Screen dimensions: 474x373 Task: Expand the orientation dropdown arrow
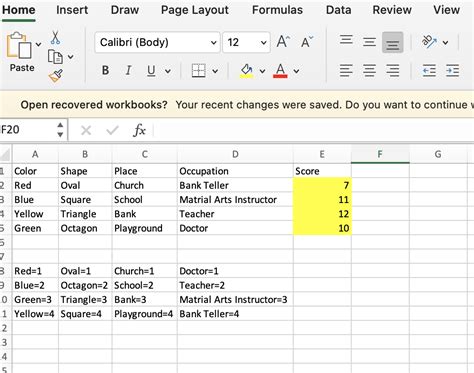pyautogui.click(x=445, y=43)
